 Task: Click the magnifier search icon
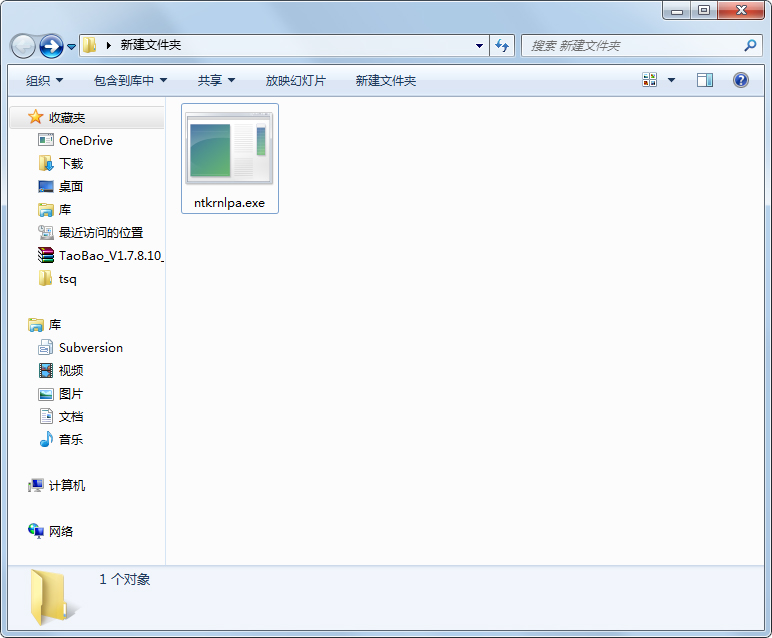[x=750, y=46]
